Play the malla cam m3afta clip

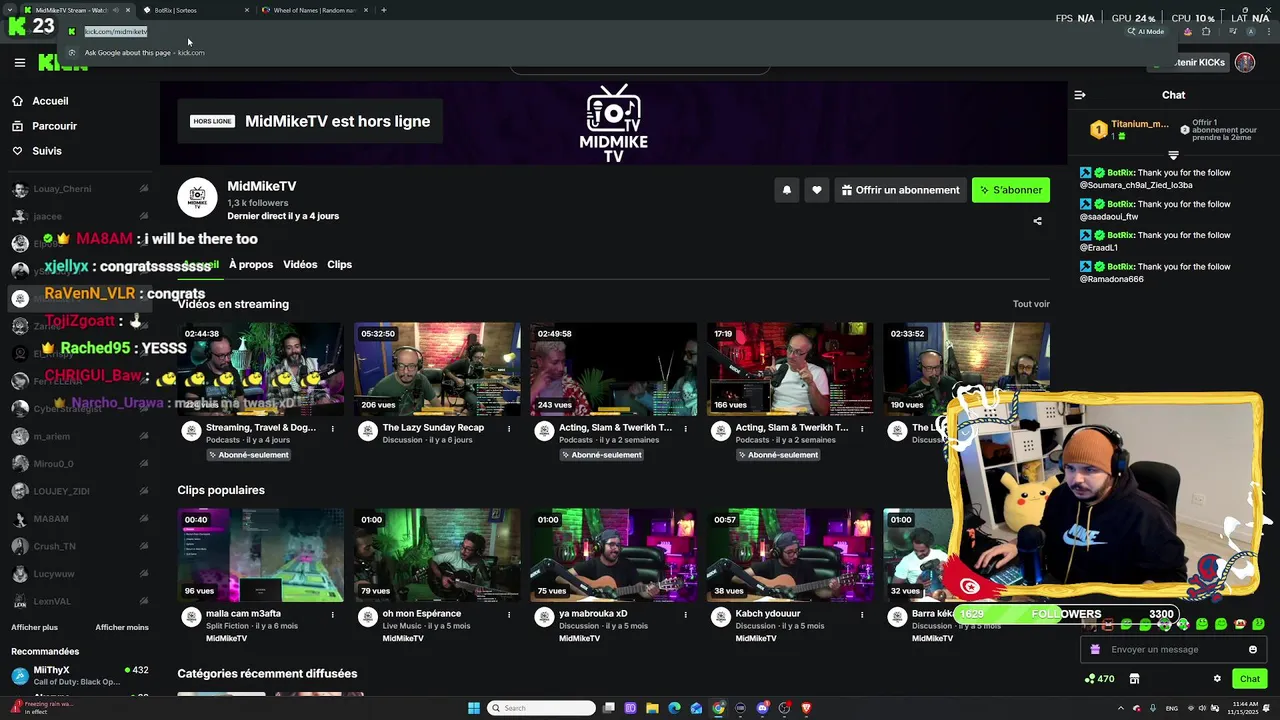pyautogui.click(x=260, y=555)
